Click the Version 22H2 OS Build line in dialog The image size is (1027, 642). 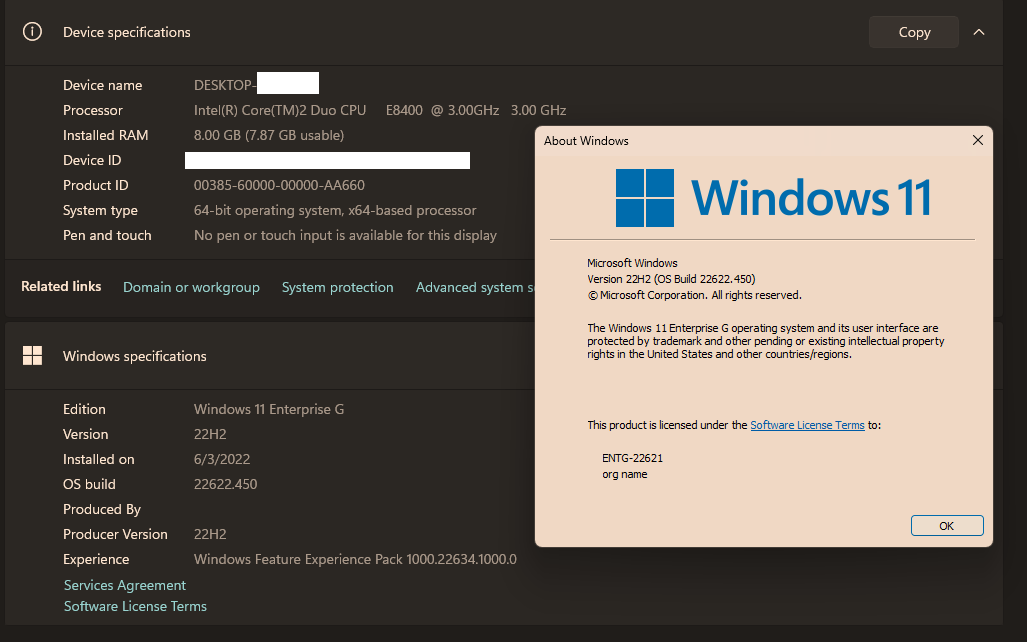tap(671, 279)
